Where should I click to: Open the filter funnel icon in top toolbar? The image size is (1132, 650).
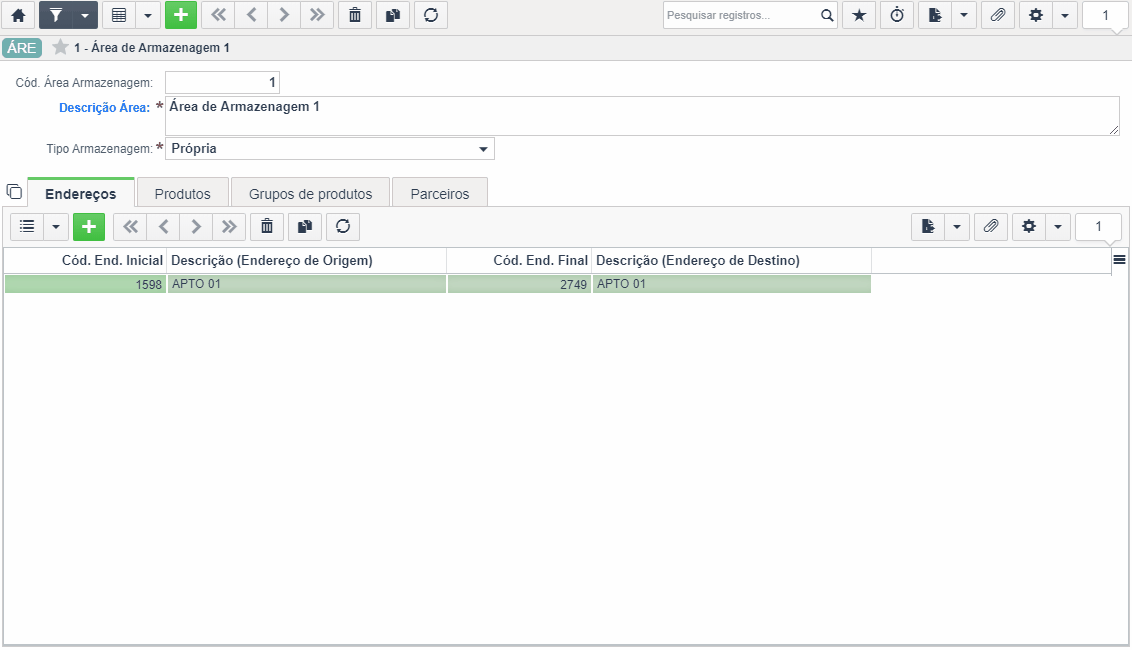pyautogui.click(x=56, y=15)
